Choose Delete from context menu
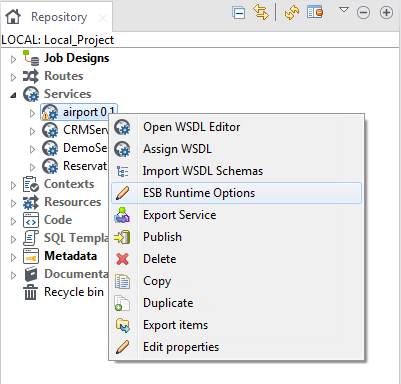The image size is (401, 384). [237, 259]
